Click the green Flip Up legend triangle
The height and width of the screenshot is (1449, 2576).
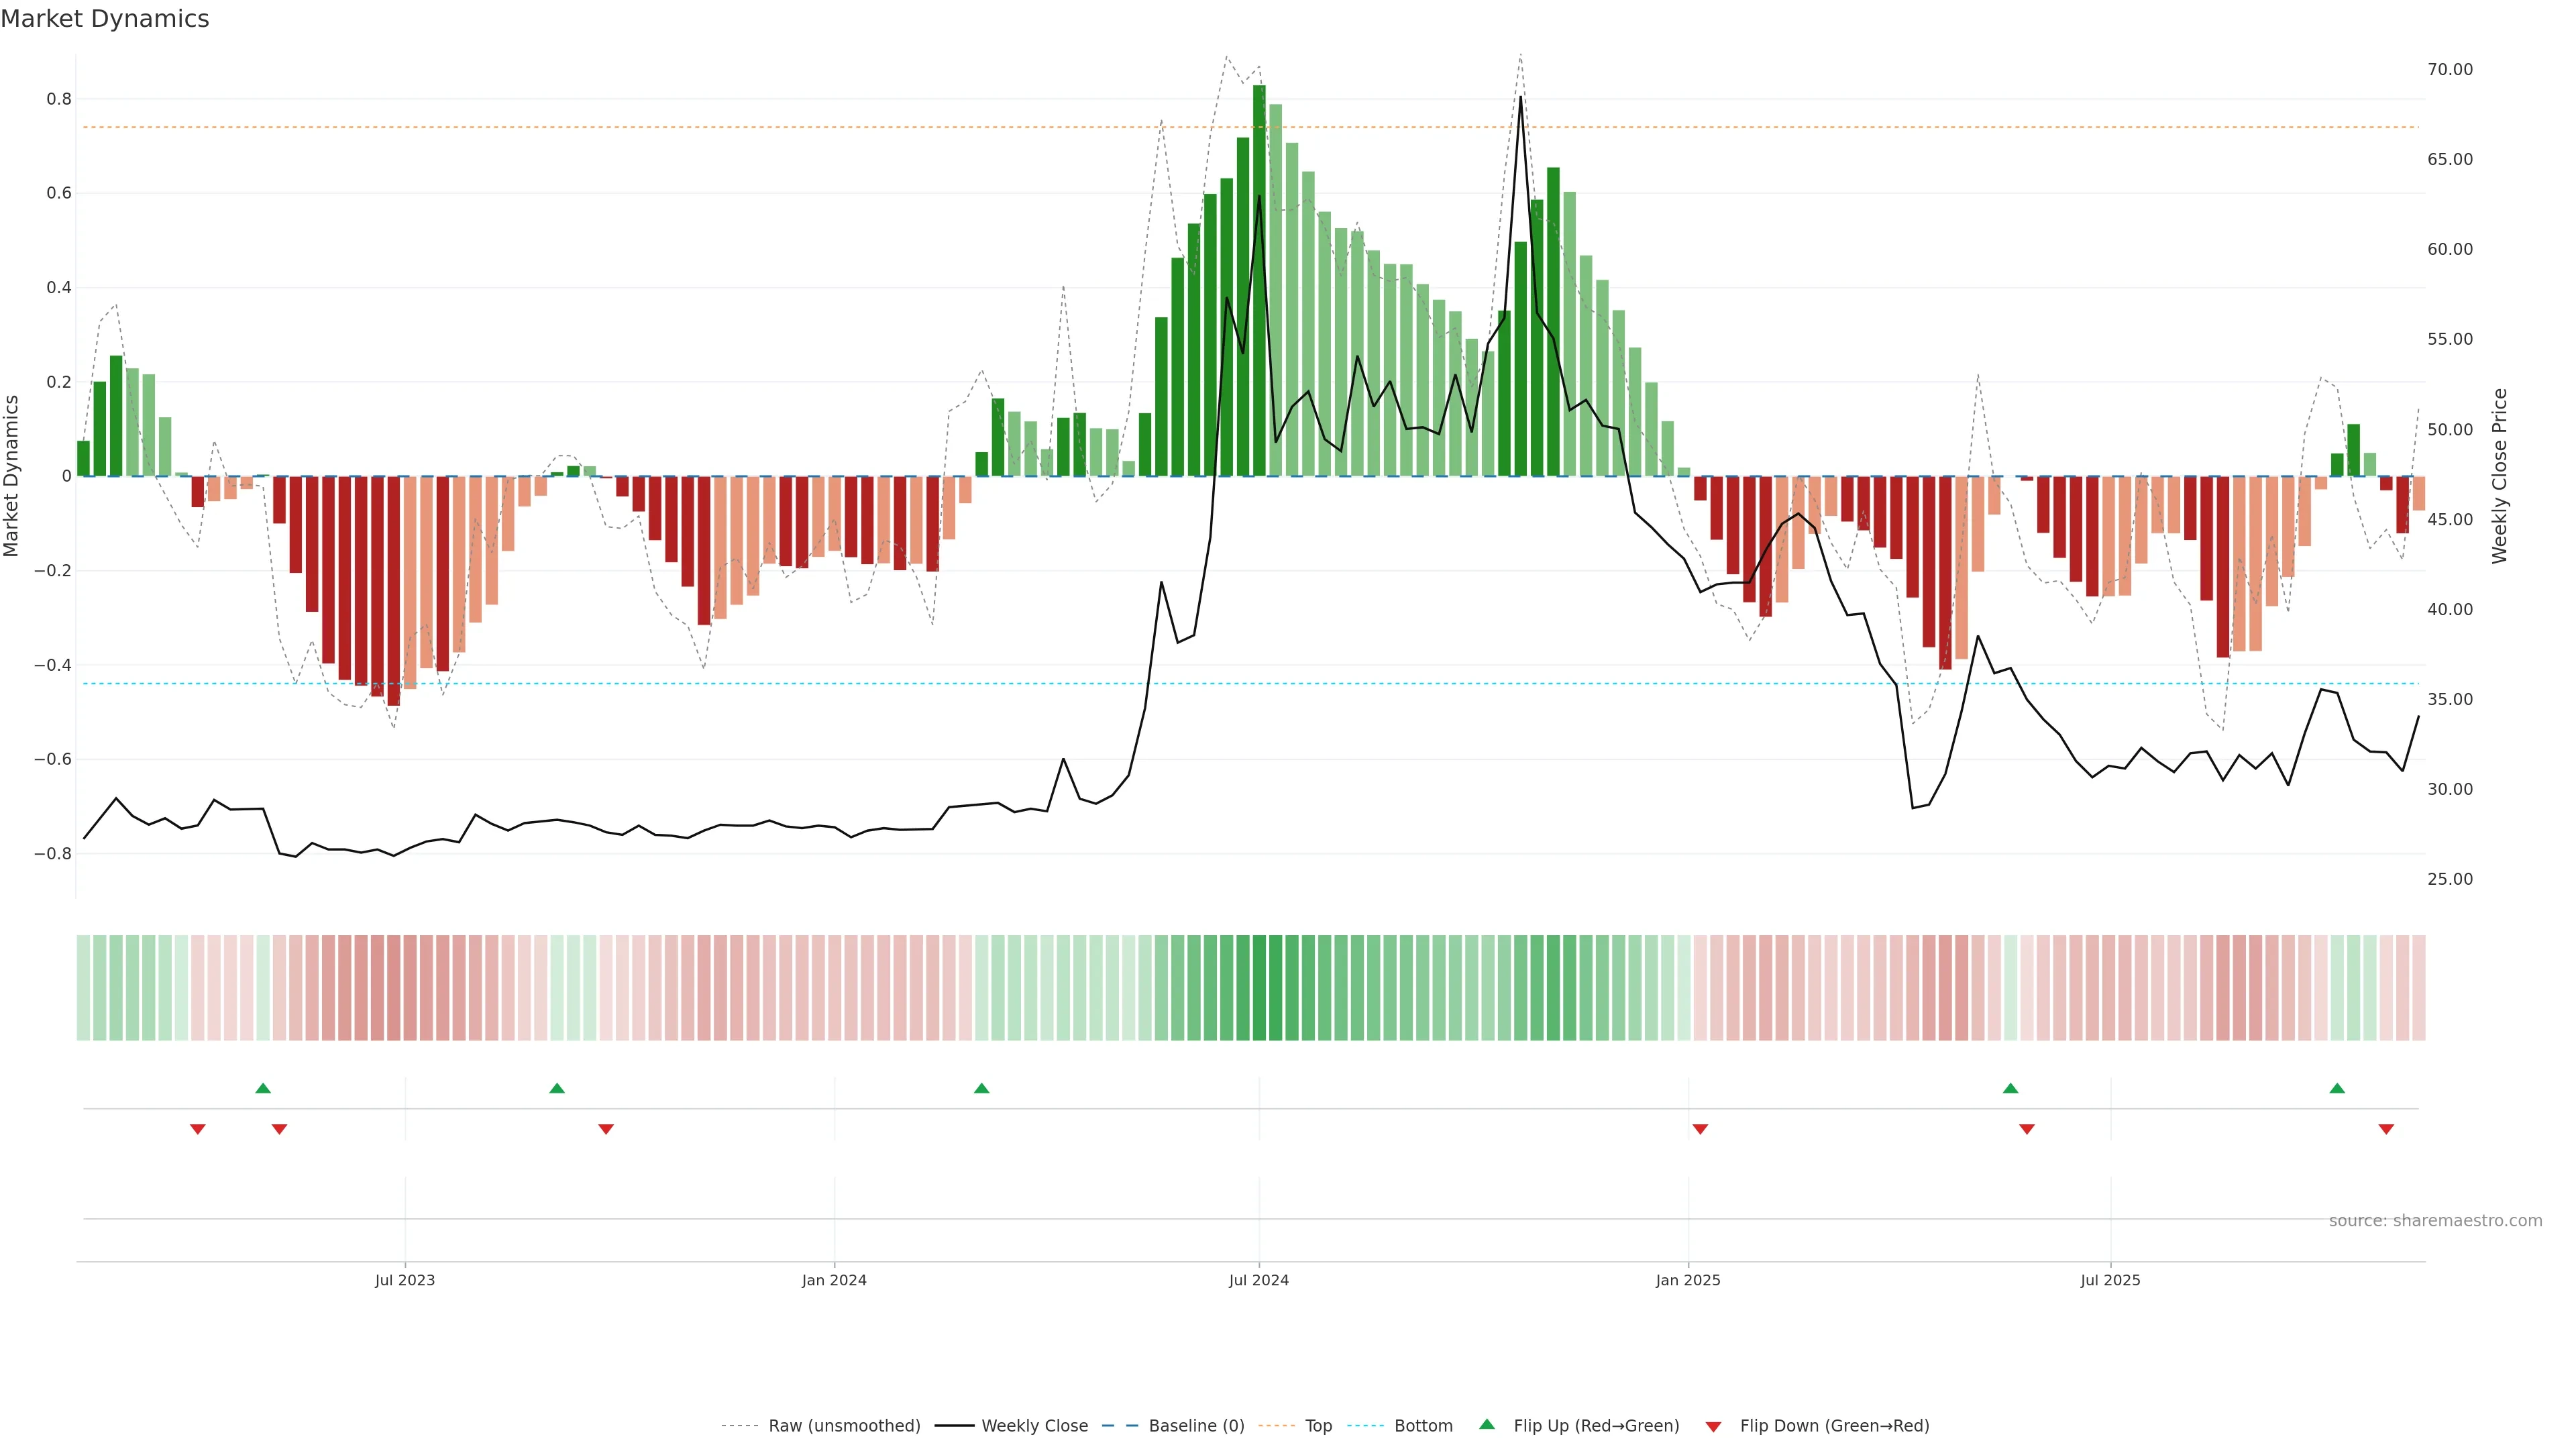click(1487, 1424)
